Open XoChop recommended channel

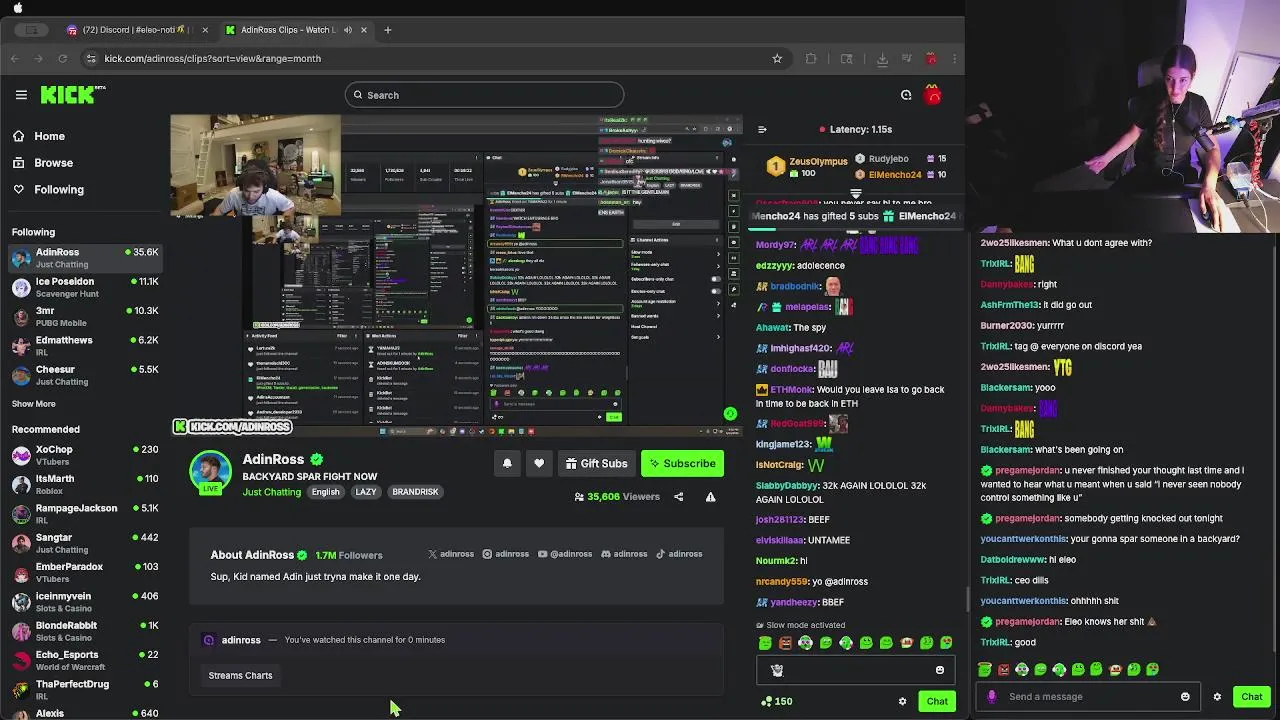[x=85, y=455]
